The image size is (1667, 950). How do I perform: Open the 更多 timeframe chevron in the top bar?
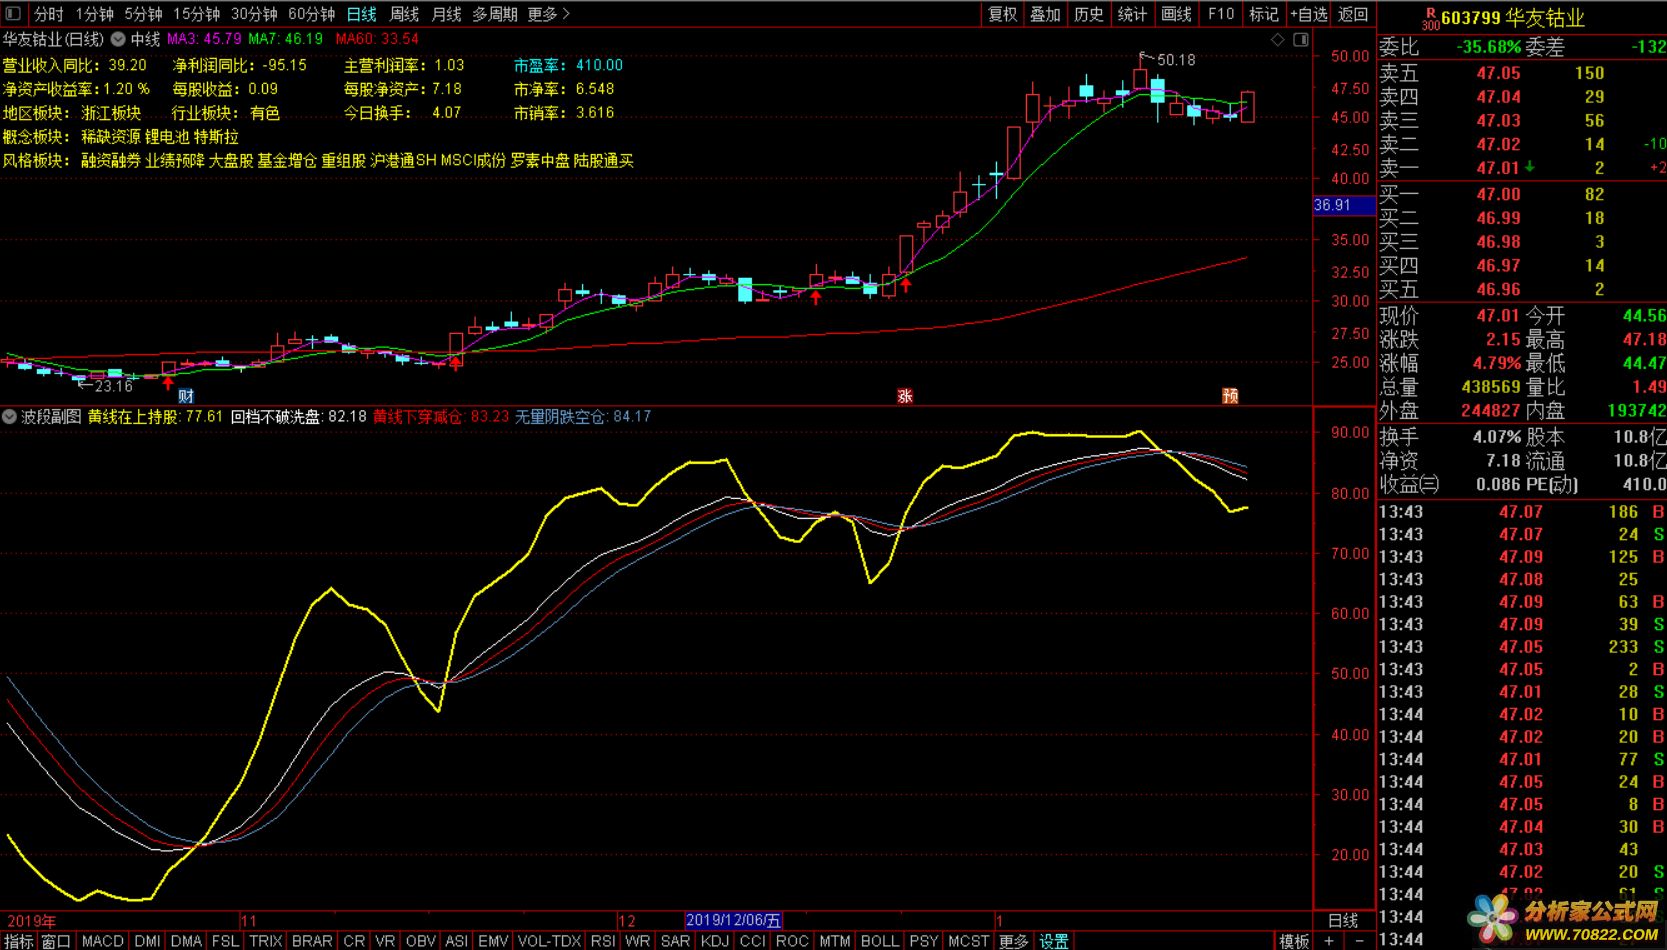(x=548, y=14)
